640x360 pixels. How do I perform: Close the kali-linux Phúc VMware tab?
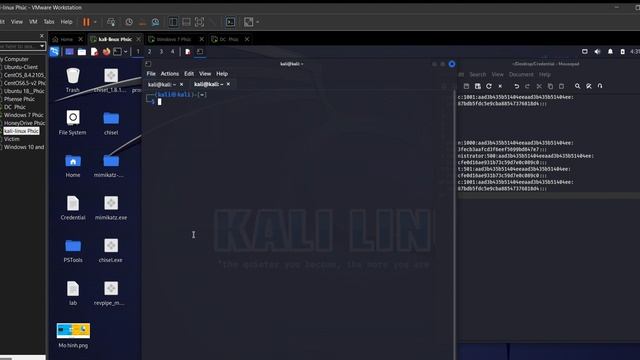[138, 39]
